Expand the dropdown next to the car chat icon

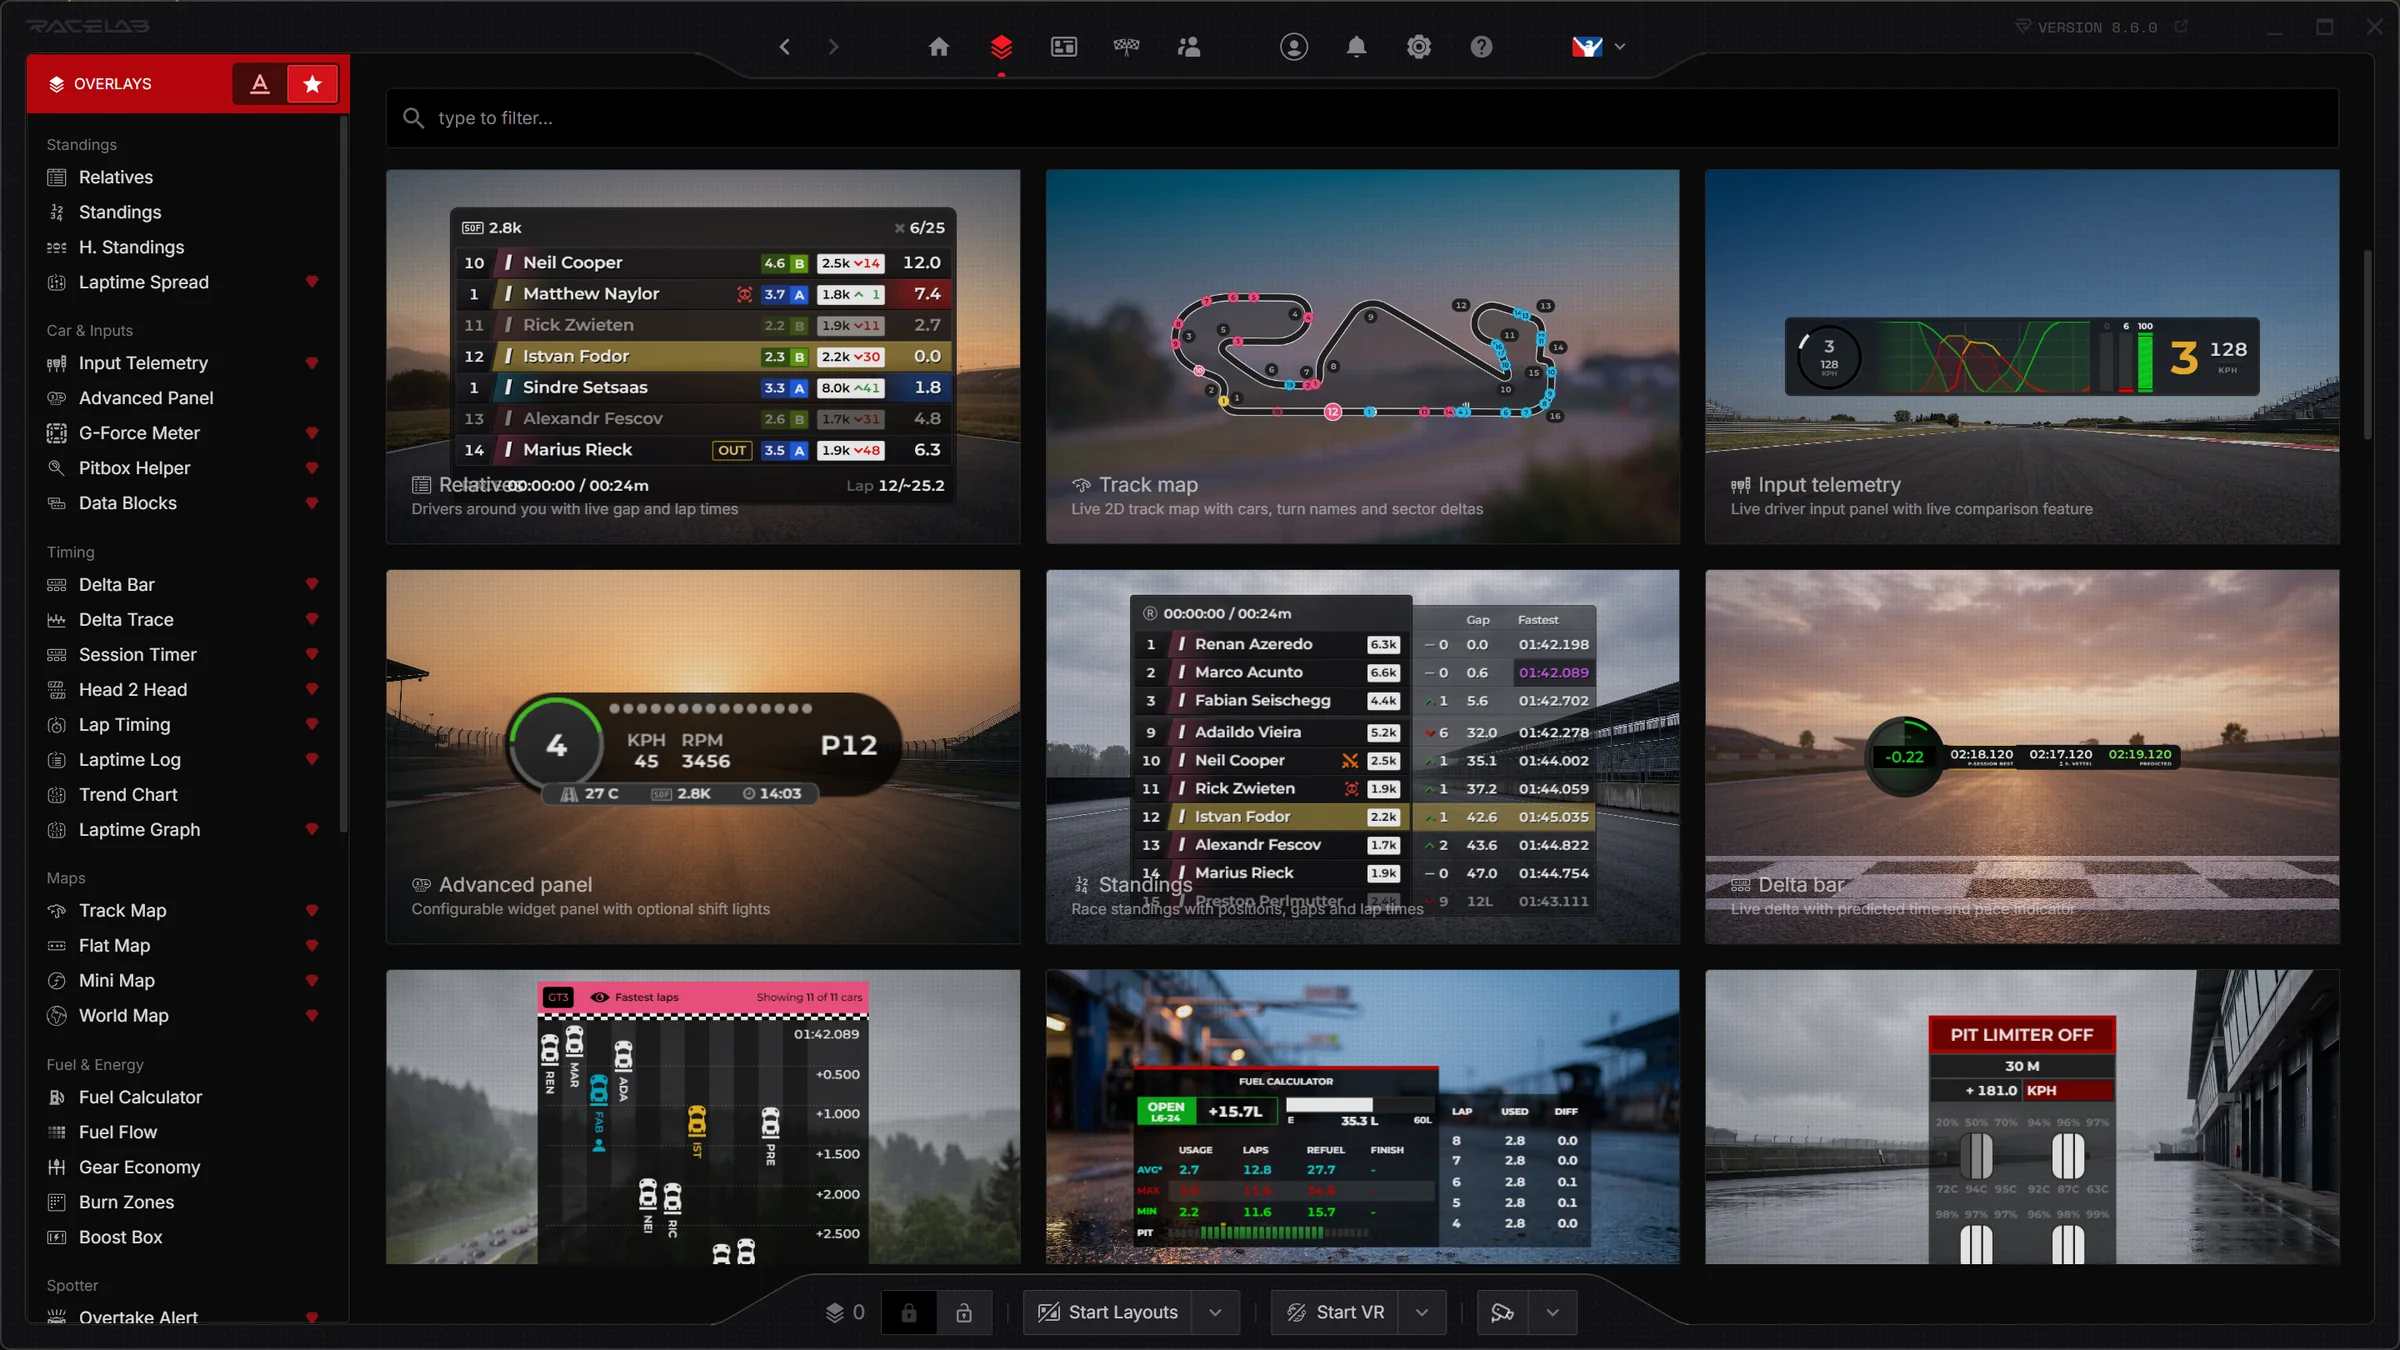[x=1552, y=1312]
